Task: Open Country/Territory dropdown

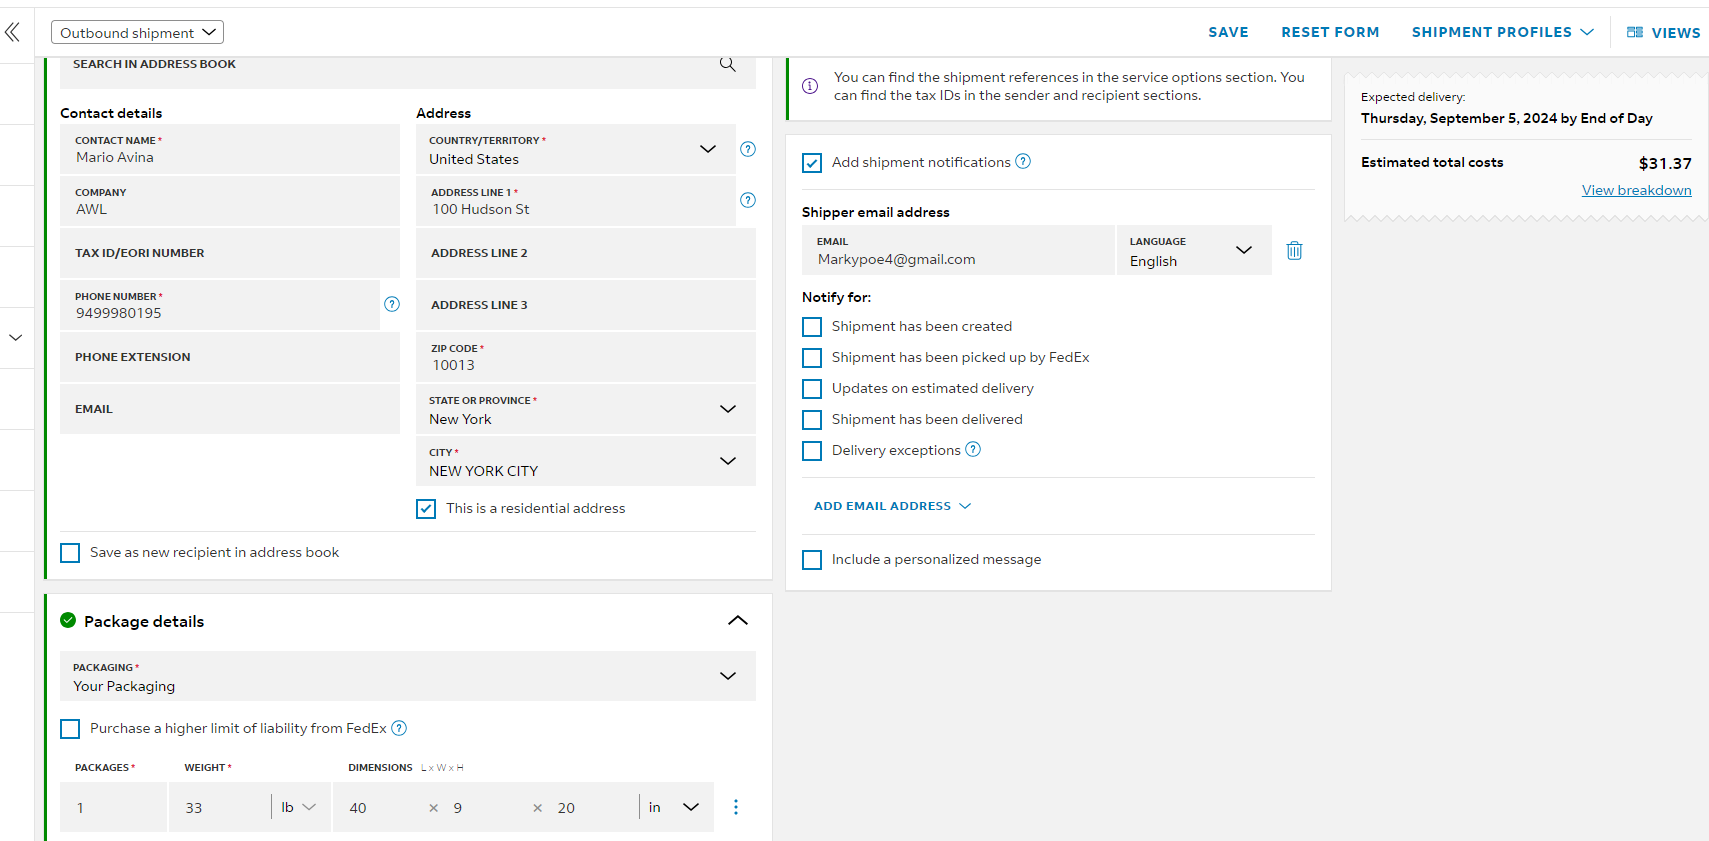Action: click(576, 150)
